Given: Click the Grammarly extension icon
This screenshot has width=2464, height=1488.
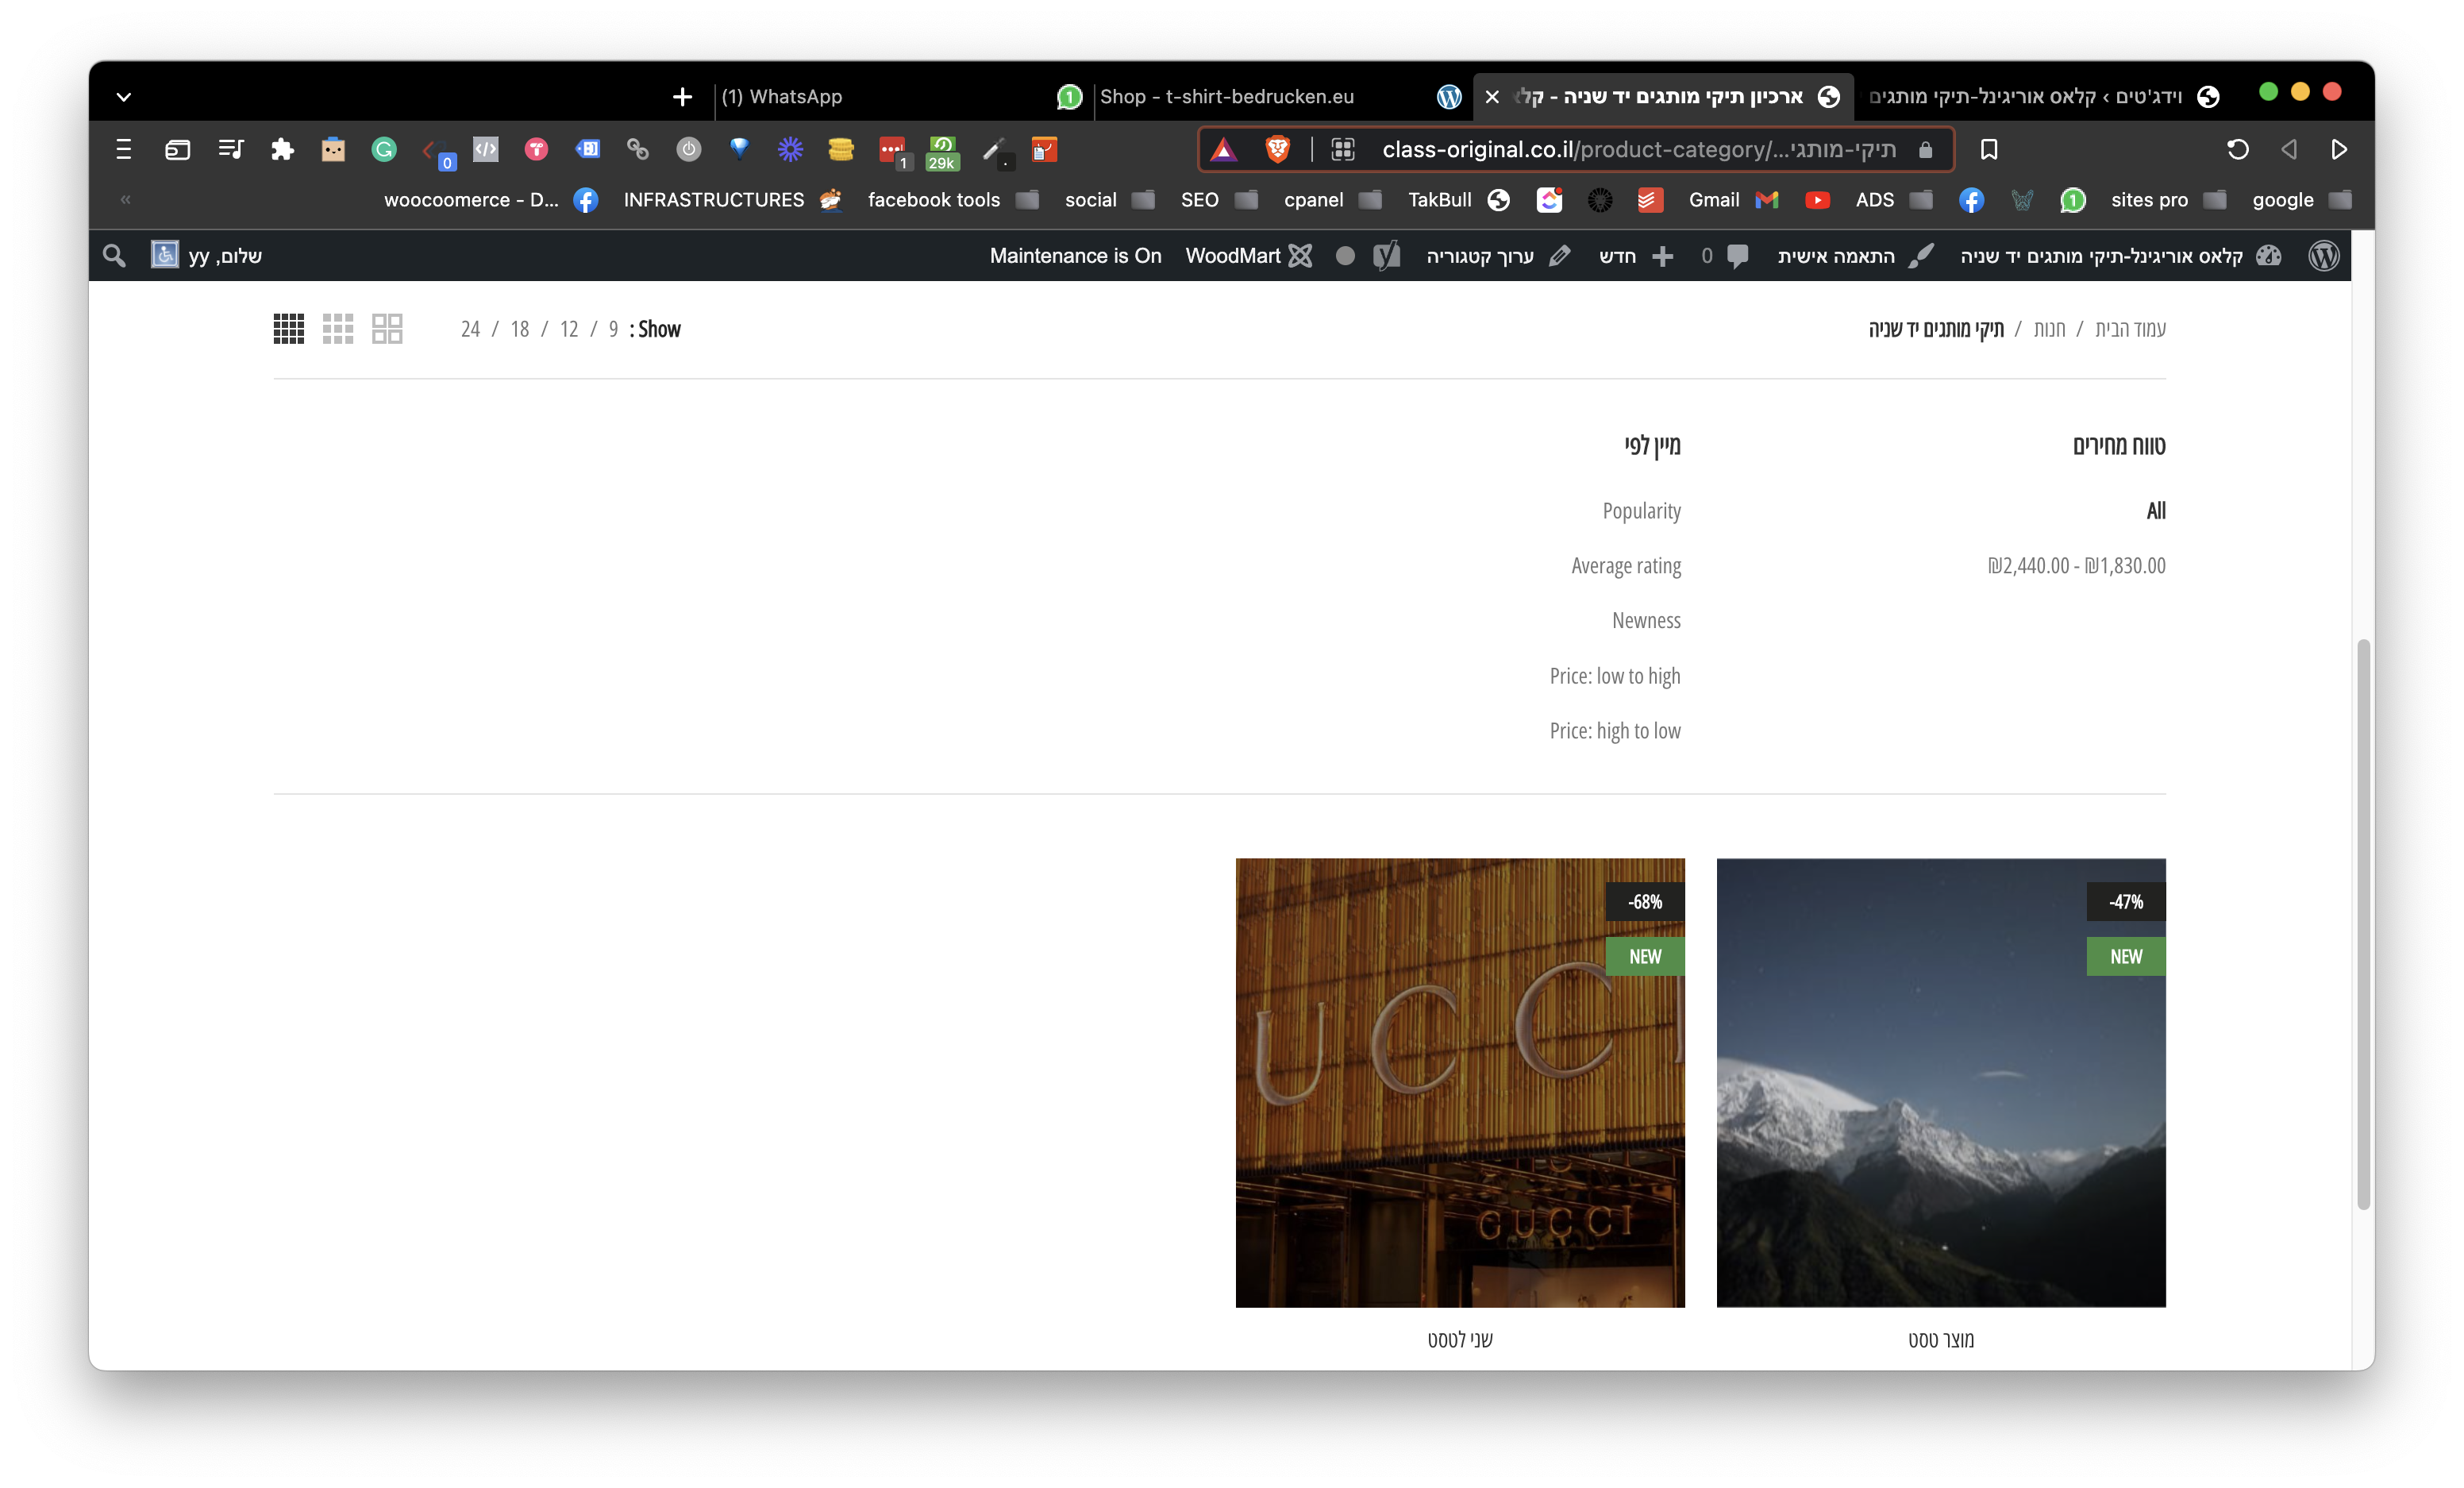Looking at the screenshot, I should click(x=384, y=150).
